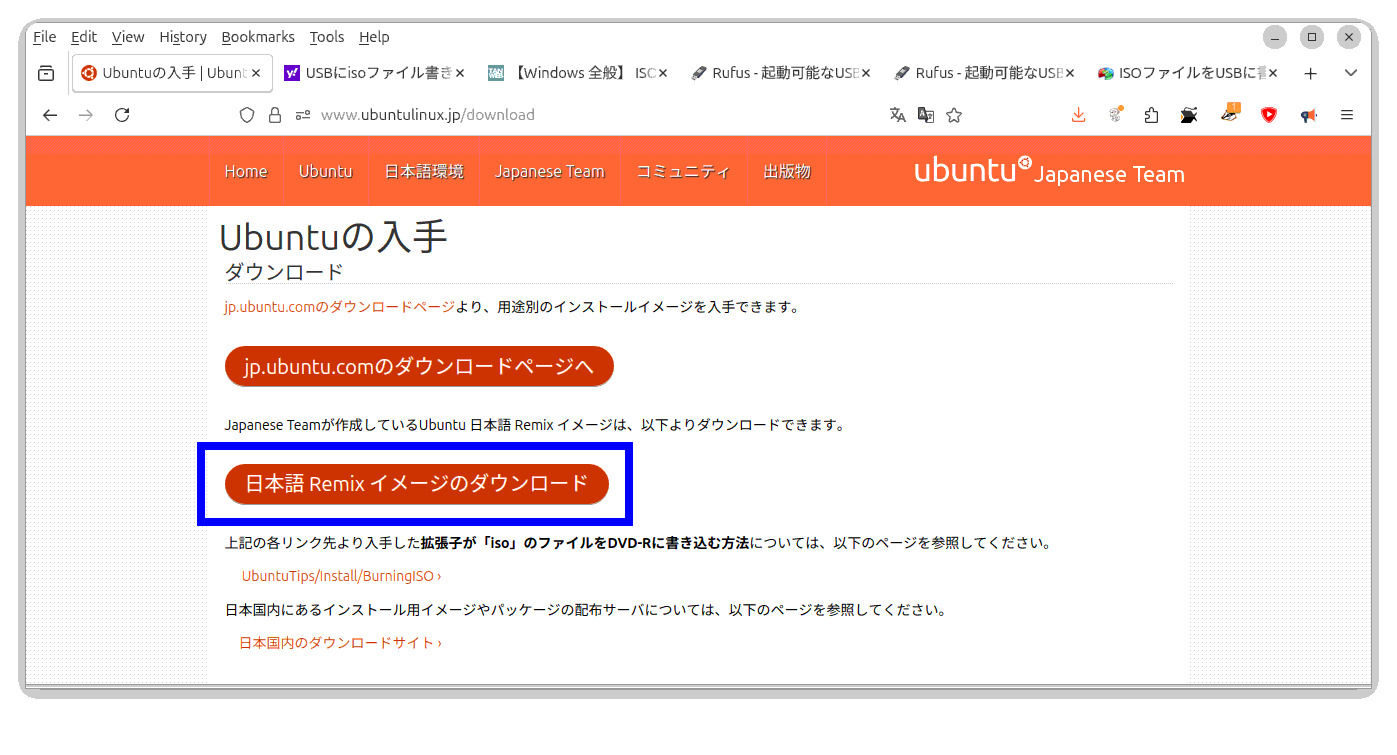This screenshot has width=1397, height=755.
Task: Open the Tools menu
Action: coord(327,37)
